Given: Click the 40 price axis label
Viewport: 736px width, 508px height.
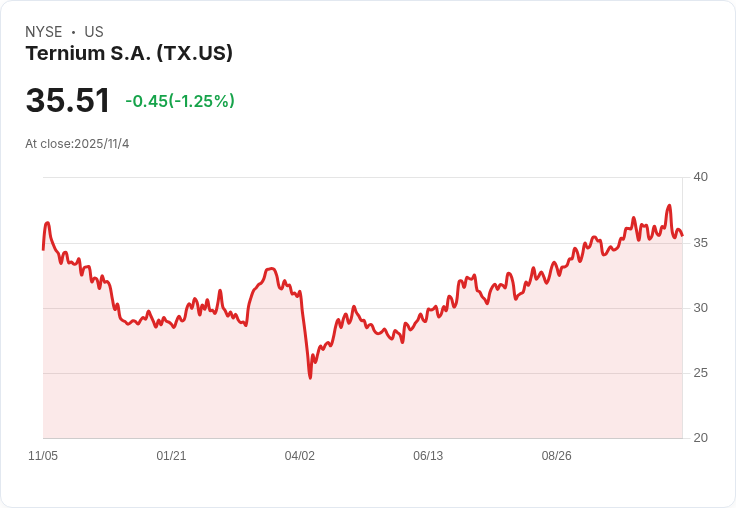Looking at the screenshot, I should click(700, 177).
